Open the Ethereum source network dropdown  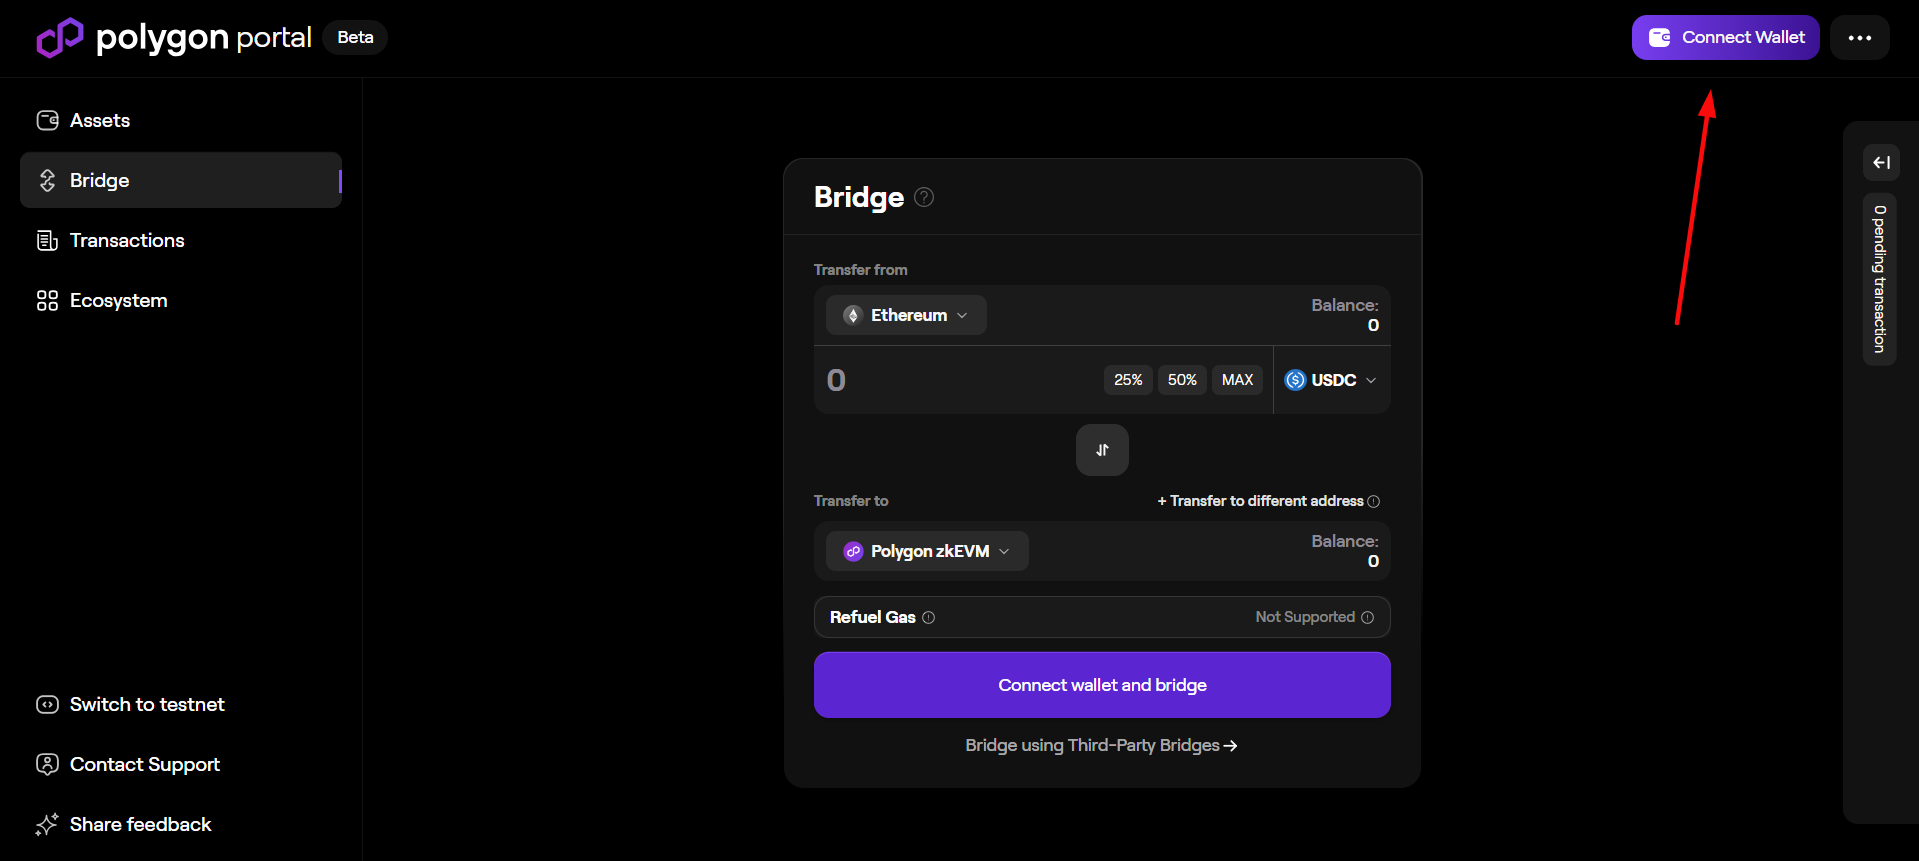906,315
